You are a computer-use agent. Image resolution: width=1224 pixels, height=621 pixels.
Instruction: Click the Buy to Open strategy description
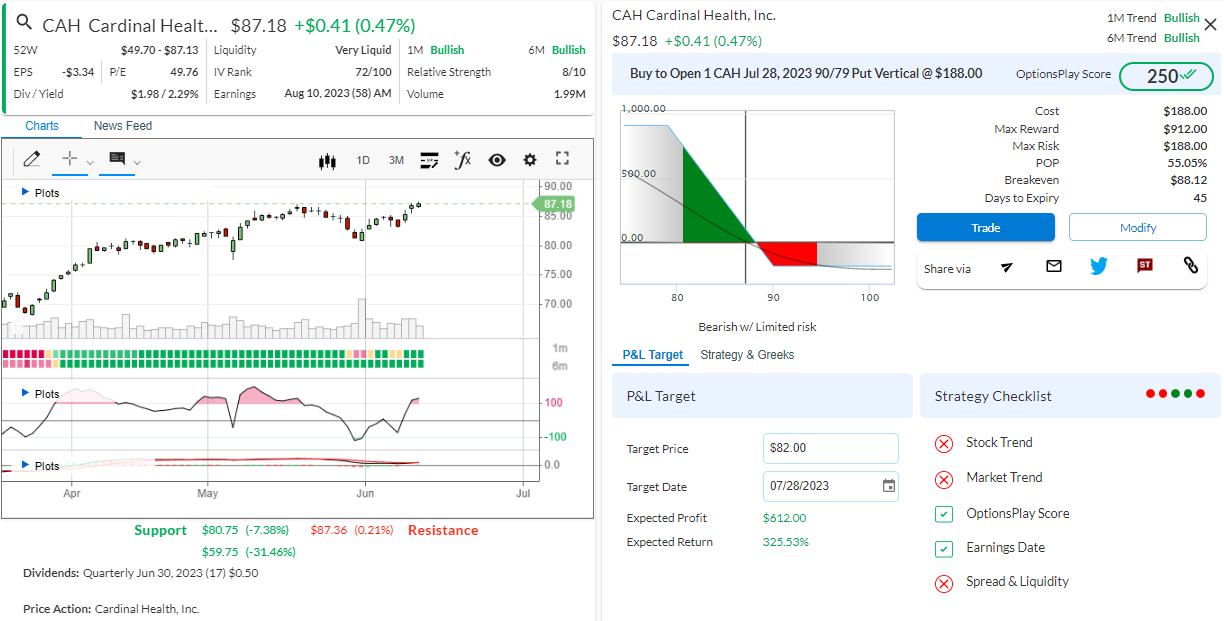[806, 73]
